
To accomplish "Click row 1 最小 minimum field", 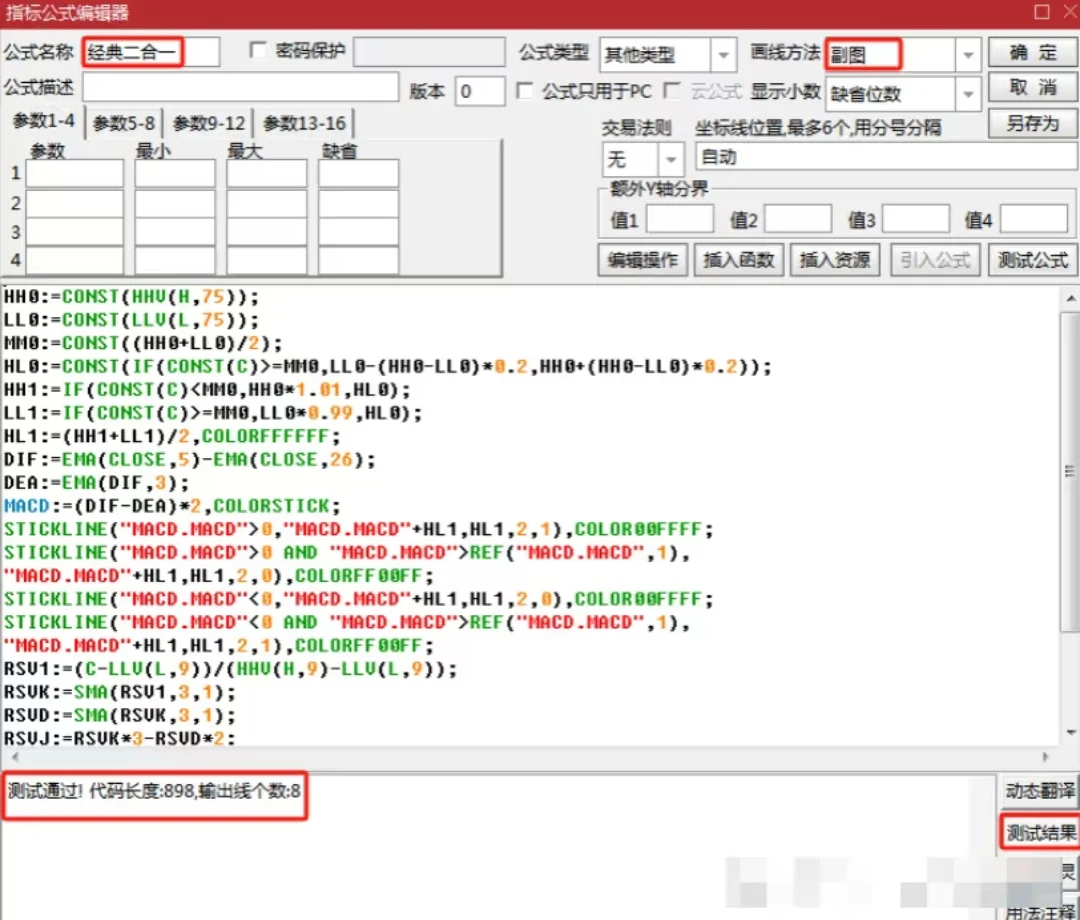I will click(x=175, y=174).
